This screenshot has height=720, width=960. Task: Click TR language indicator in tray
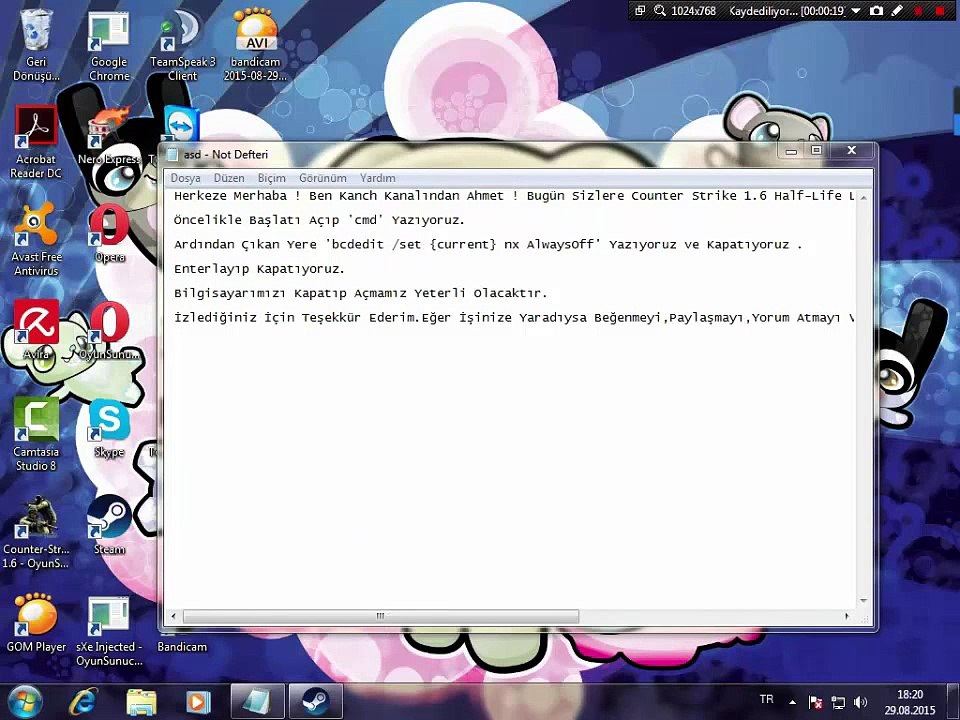point(766,699)
